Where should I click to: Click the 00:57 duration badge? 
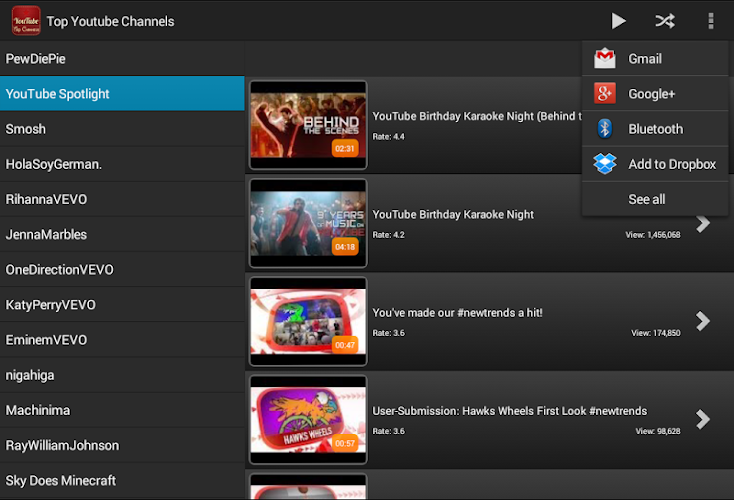coord(345,443)
